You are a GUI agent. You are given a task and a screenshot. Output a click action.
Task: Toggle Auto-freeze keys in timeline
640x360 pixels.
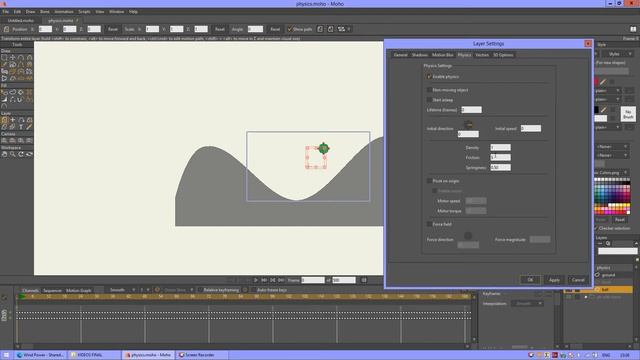pyautogui.click(x=253, y=290)
